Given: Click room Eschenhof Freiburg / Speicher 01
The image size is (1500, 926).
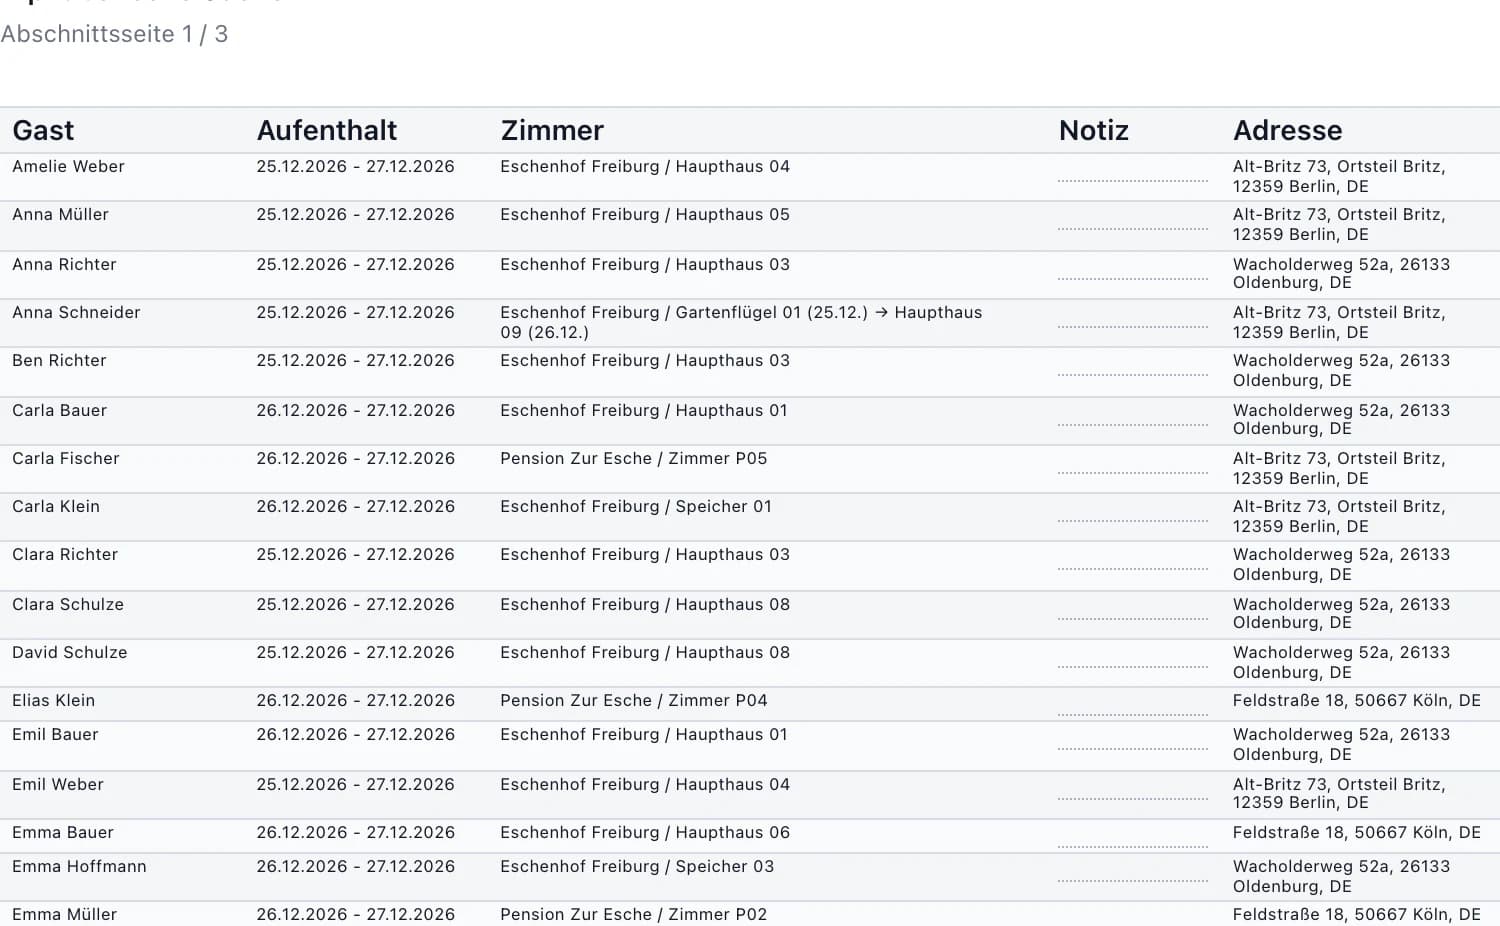Looking at the screenshot, I should [x=636, y=507].
